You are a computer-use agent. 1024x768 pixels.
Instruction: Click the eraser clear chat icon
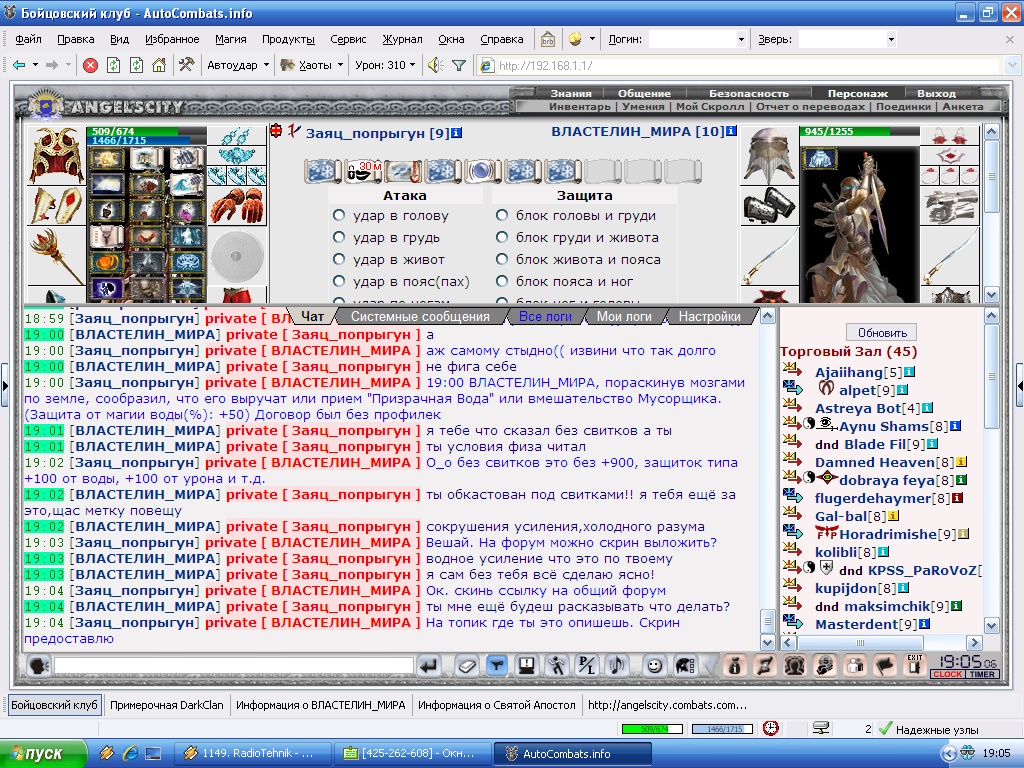(466, 666)
